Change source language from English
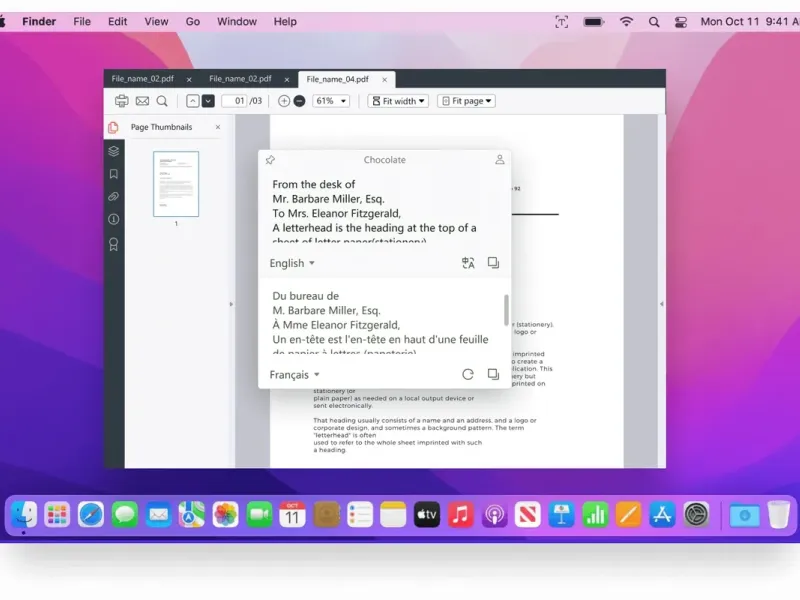800x600 pixels. pyautogui.click(x=292, y=263)
